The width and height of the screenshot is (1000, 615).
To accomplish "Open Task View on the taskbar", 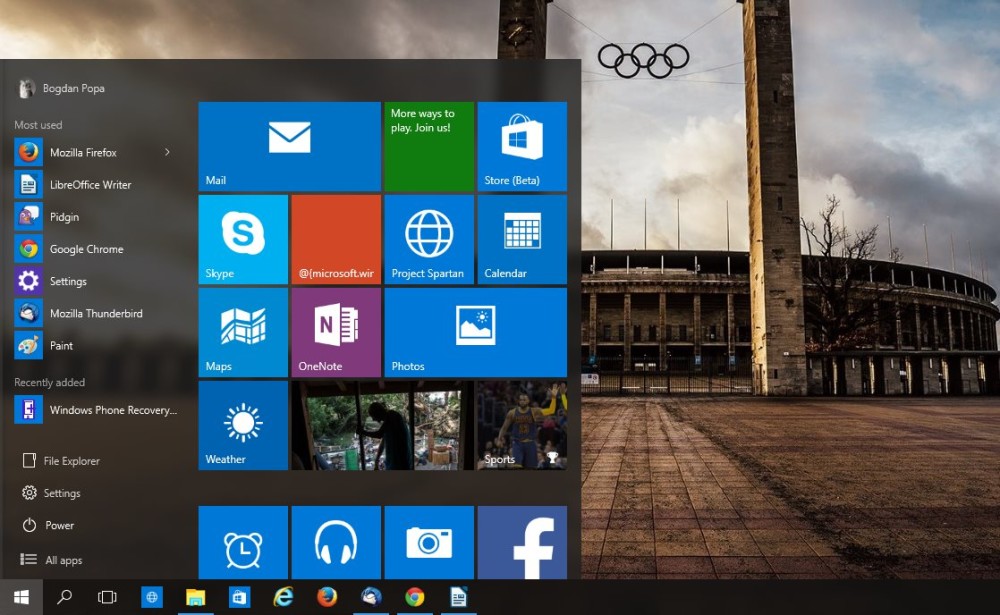I will pos(107,597).
